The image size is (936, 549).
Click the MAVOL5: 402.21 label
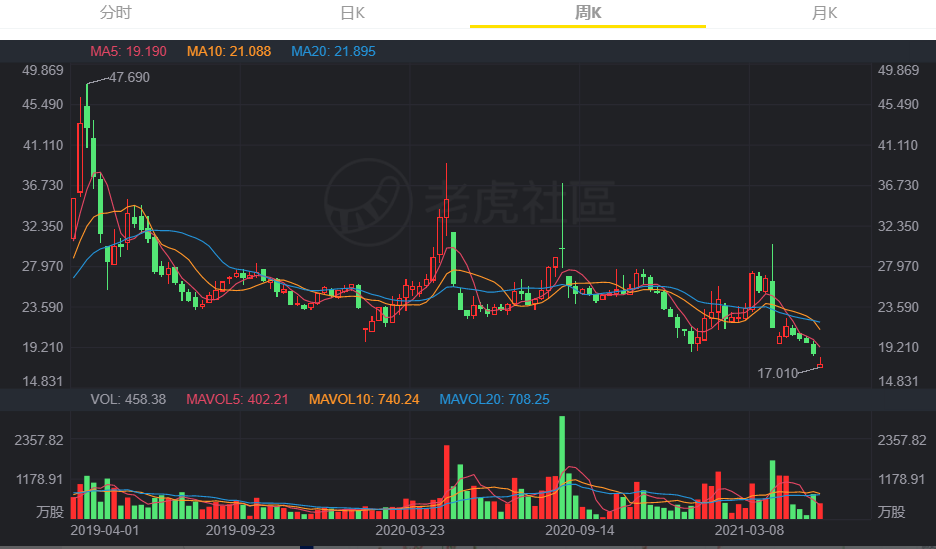pyautogui.click(x=237, y=399)
